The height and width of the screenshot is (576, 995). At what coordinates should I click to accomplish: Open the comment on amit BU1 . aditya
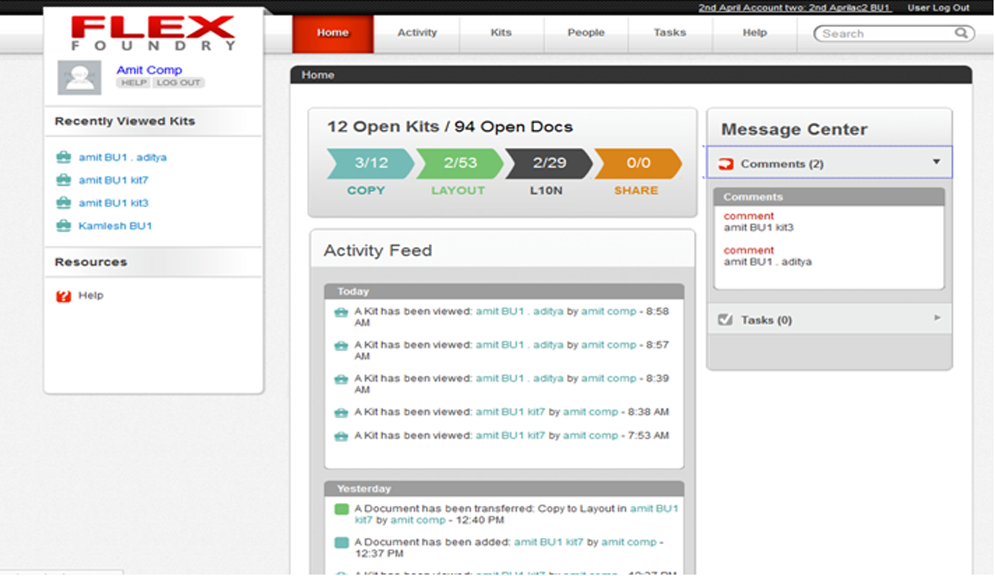coord(749,251)
